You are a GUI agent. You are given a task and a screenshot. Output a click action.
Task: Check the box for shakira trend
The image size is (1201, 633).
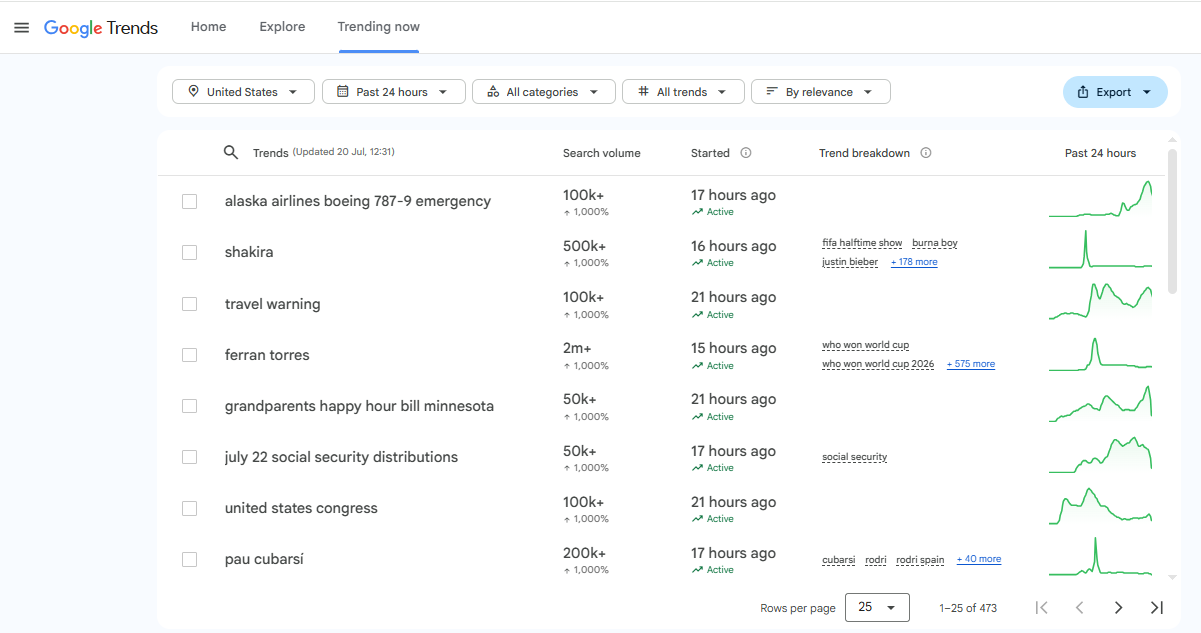190,253
